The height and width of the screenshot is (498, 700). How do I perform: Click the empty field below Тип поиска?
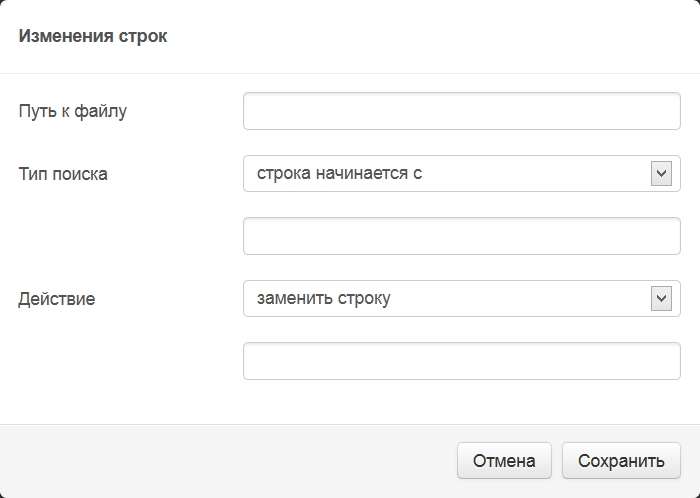click(x=462, y=236)
